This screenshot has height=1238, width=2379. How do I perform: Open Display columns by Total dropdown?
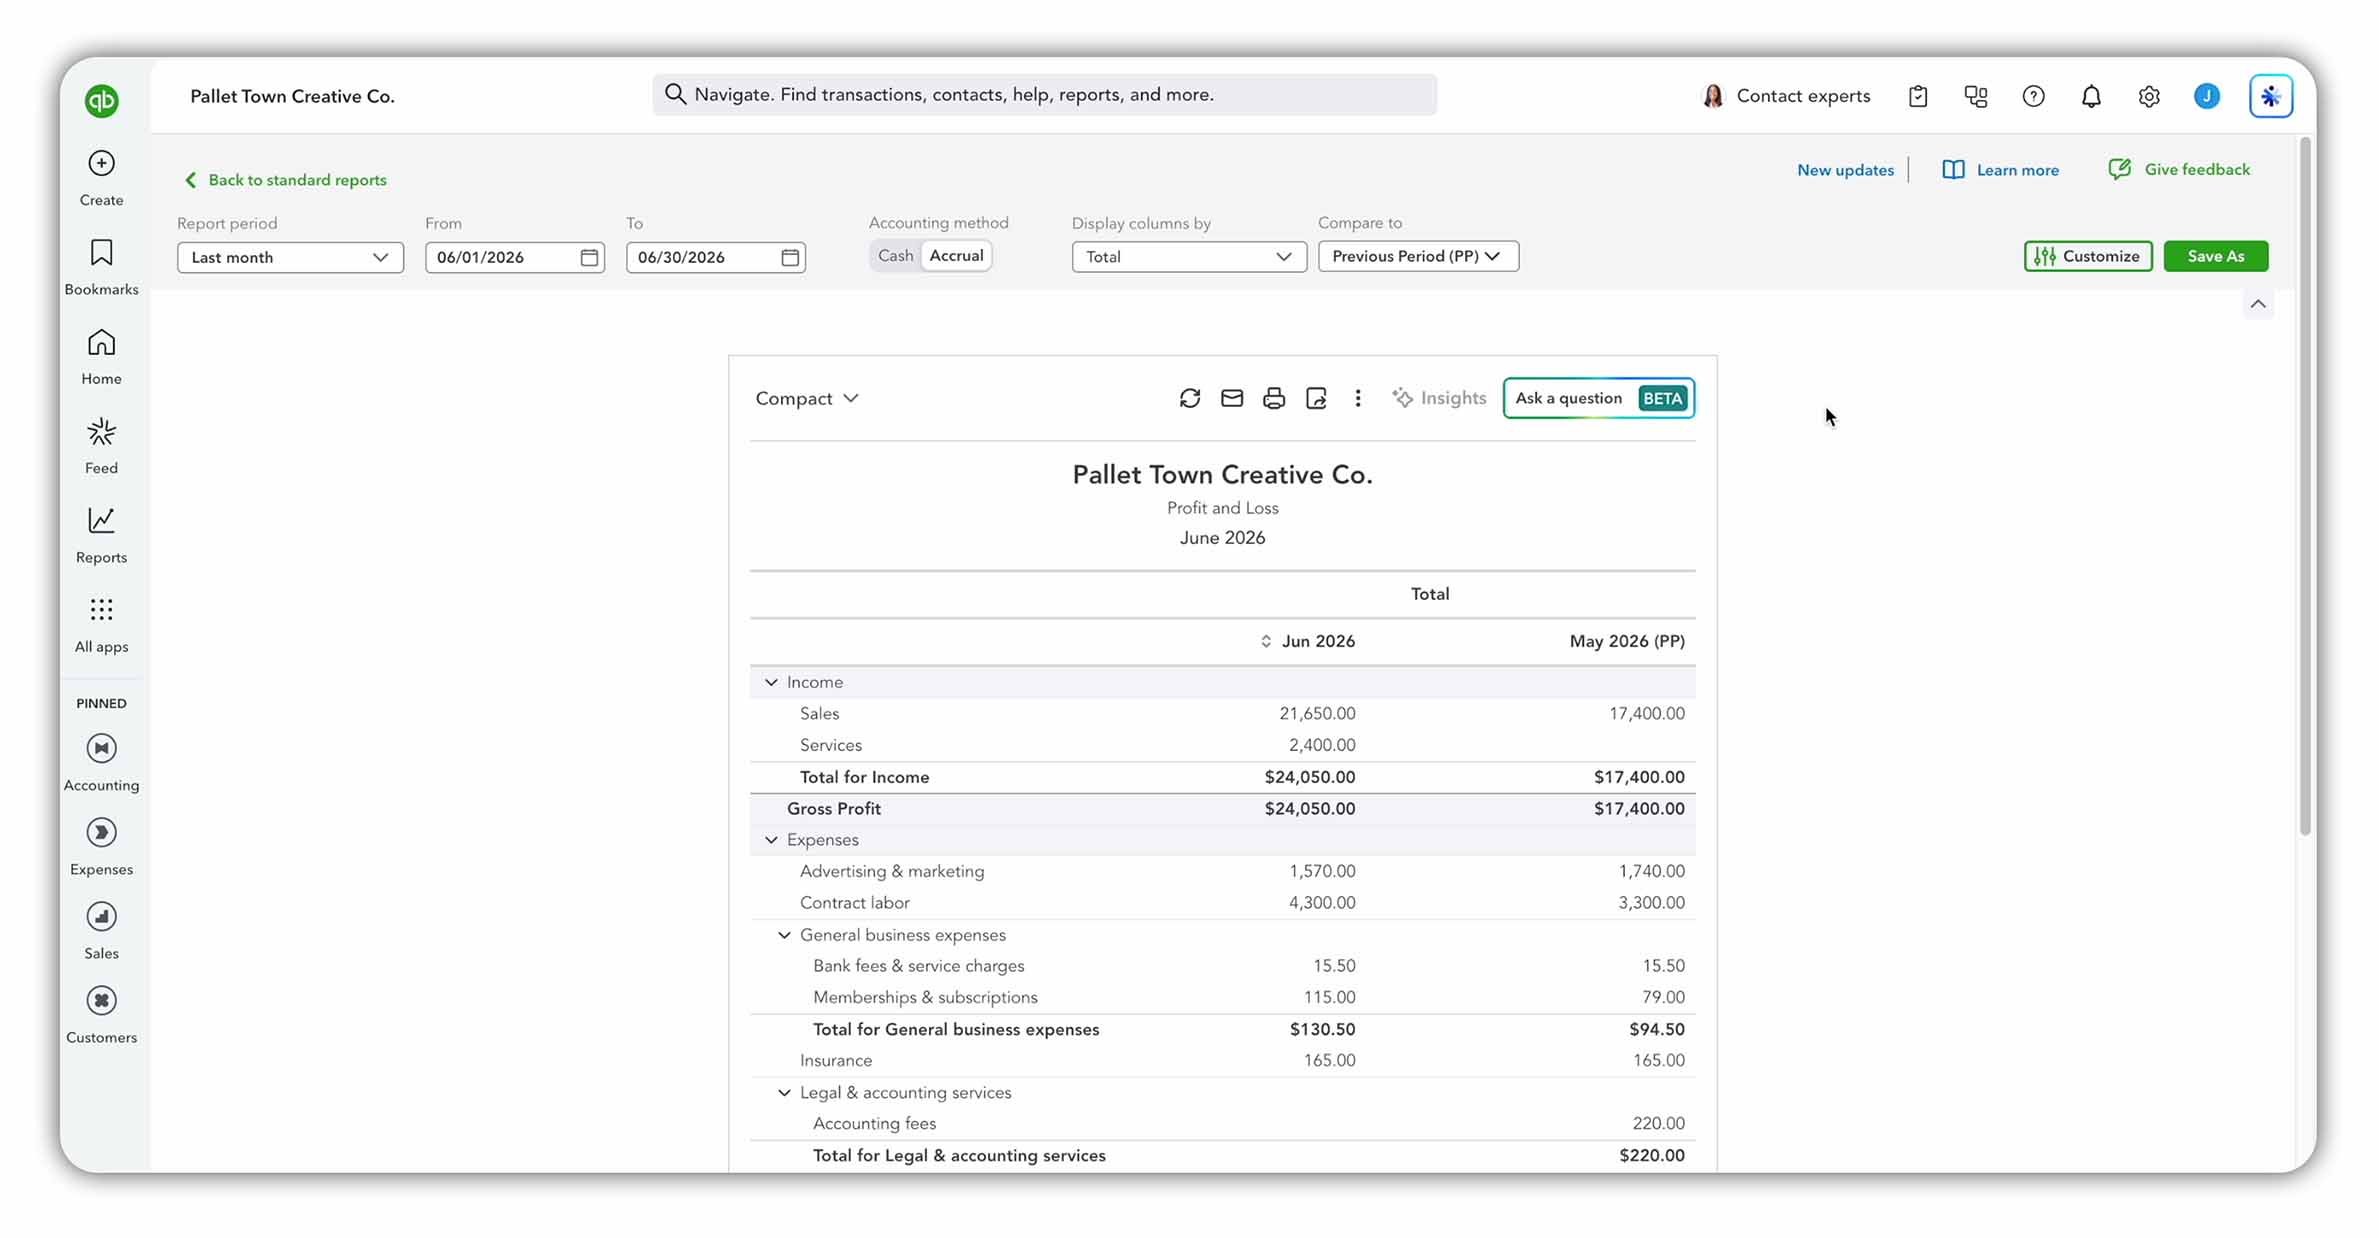1189,257
